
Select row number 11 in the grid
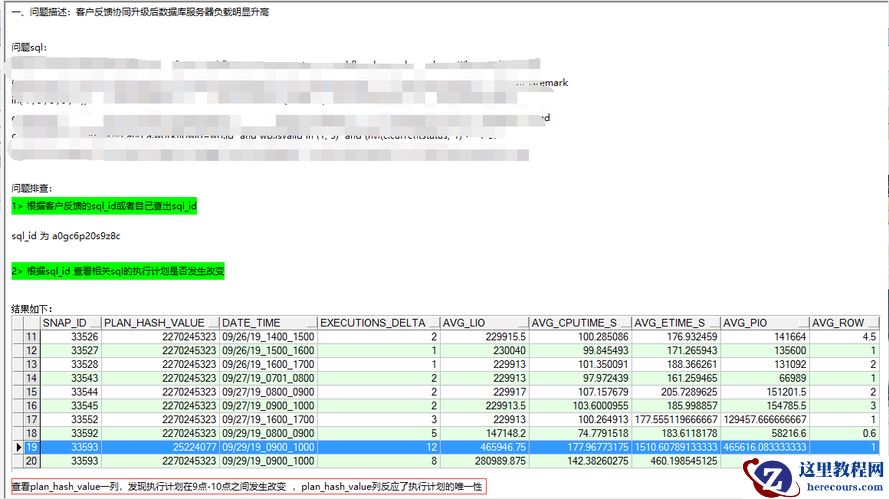click(31, 337)
